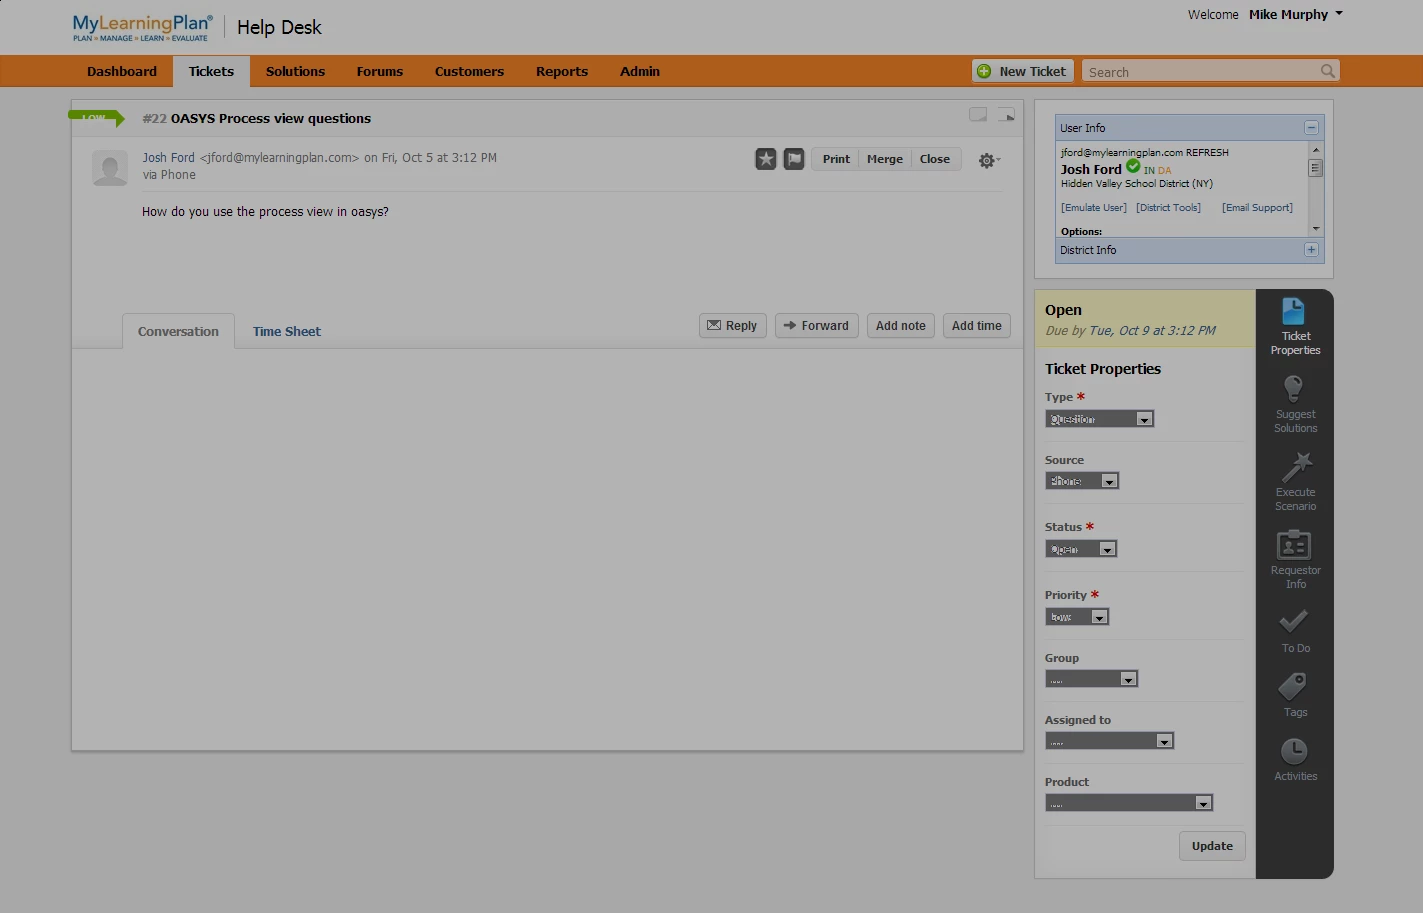Open the Type dropdown
Screen dimensions: 1423x913
click(x=1100, y=419)
